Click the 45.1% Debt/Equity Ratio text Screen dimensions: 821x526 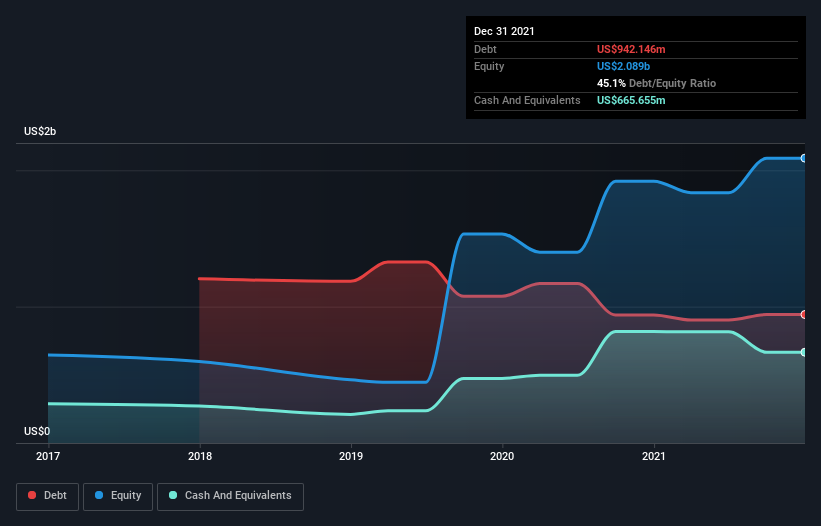point(656,83)
